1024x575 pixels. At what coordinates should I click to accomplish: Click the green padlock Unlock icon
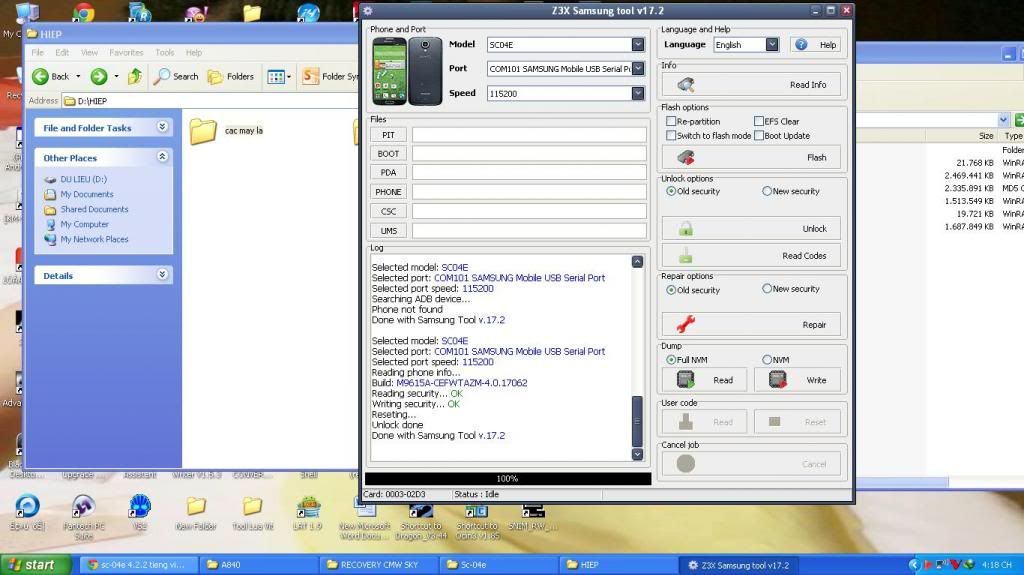coord(686,229)
